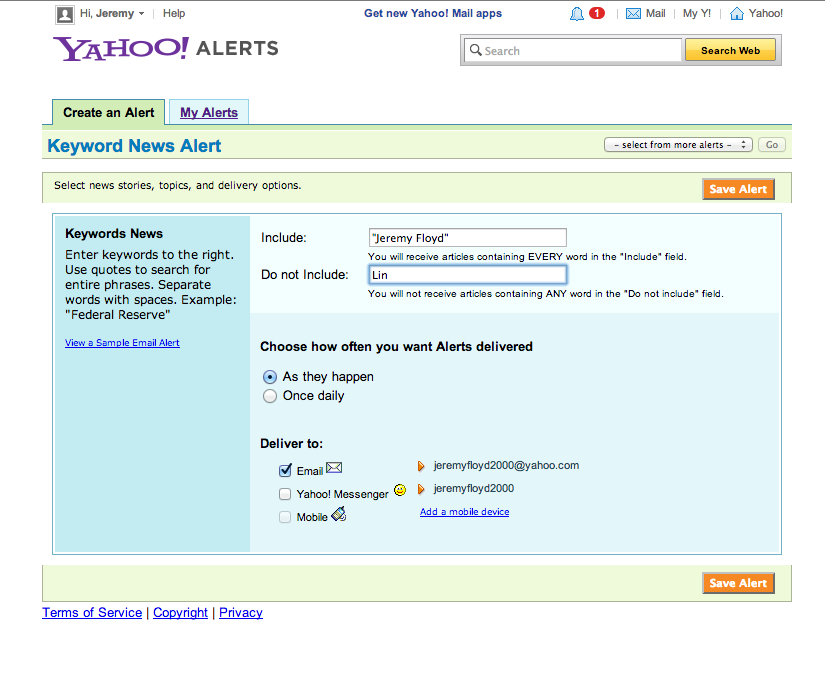Click the Go button next to dropdown
The height and width of the screenshot is (686, 825).
coord(772,145)
